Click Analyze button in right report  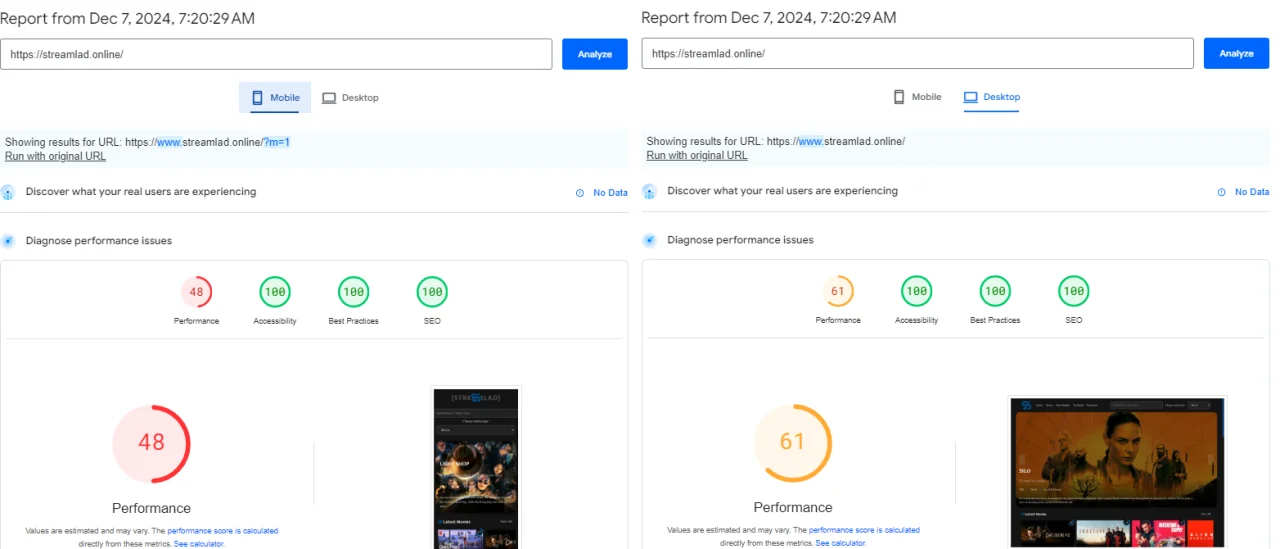click(x=1236, y=54)
